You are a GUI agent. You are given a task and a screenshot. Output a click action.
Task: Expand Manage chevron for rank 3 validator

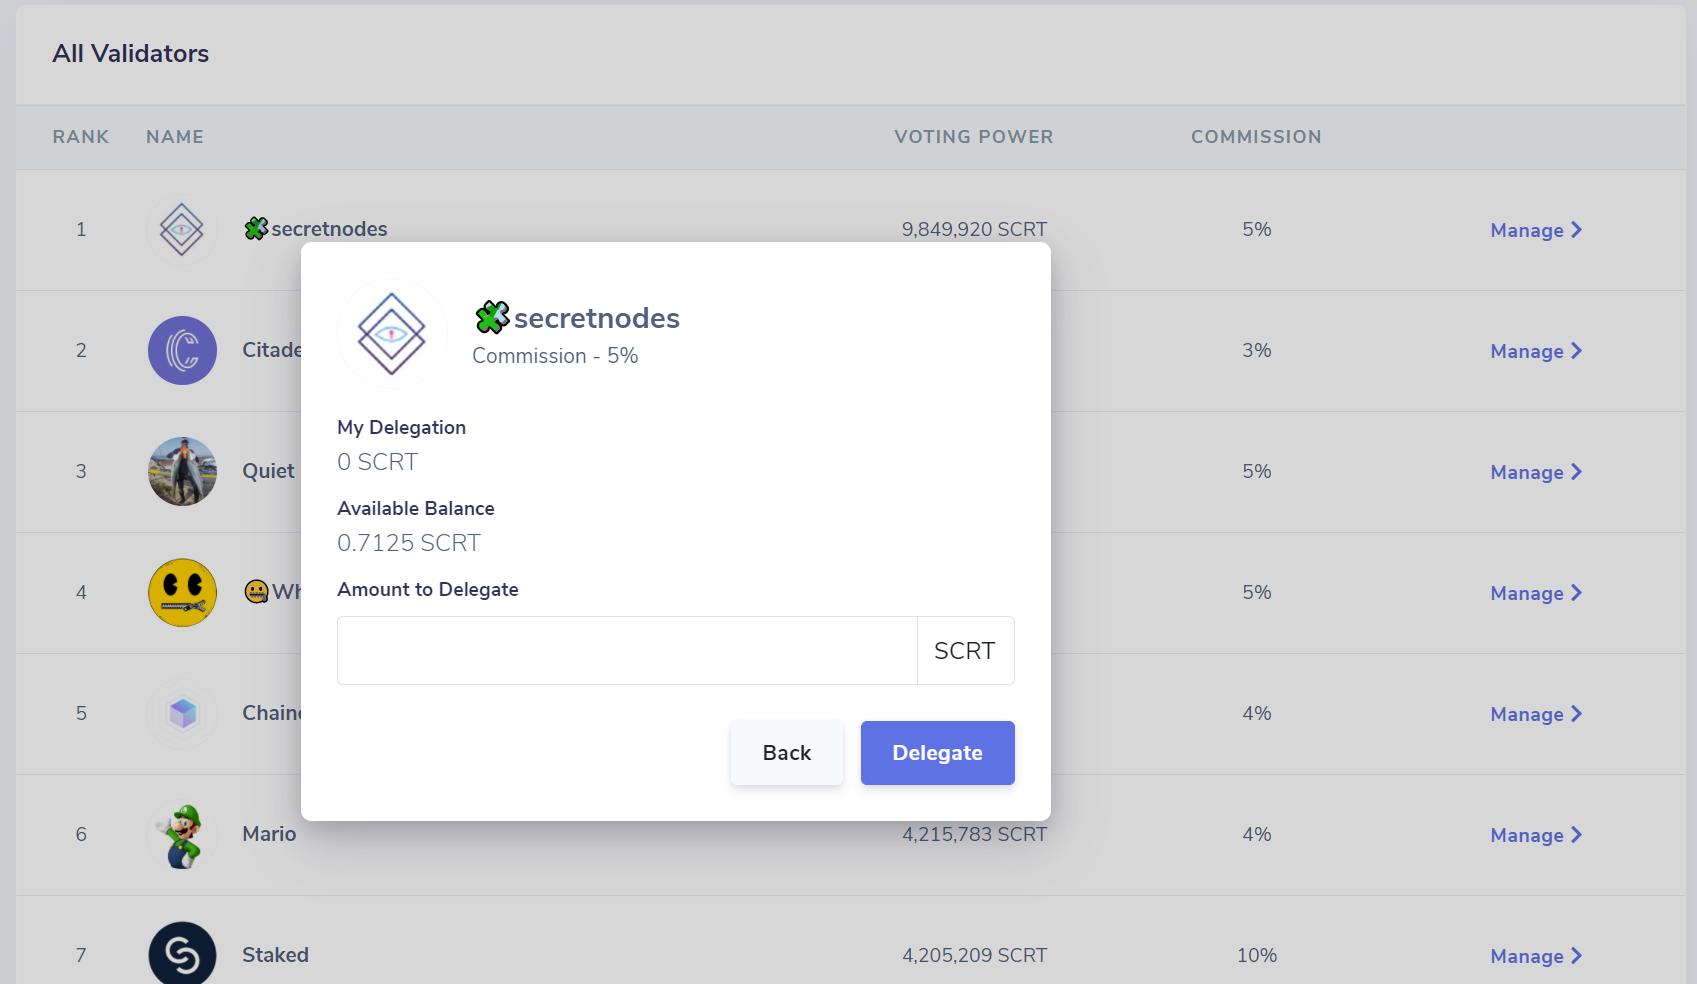pyautogui.click(x=1576, y=472)
